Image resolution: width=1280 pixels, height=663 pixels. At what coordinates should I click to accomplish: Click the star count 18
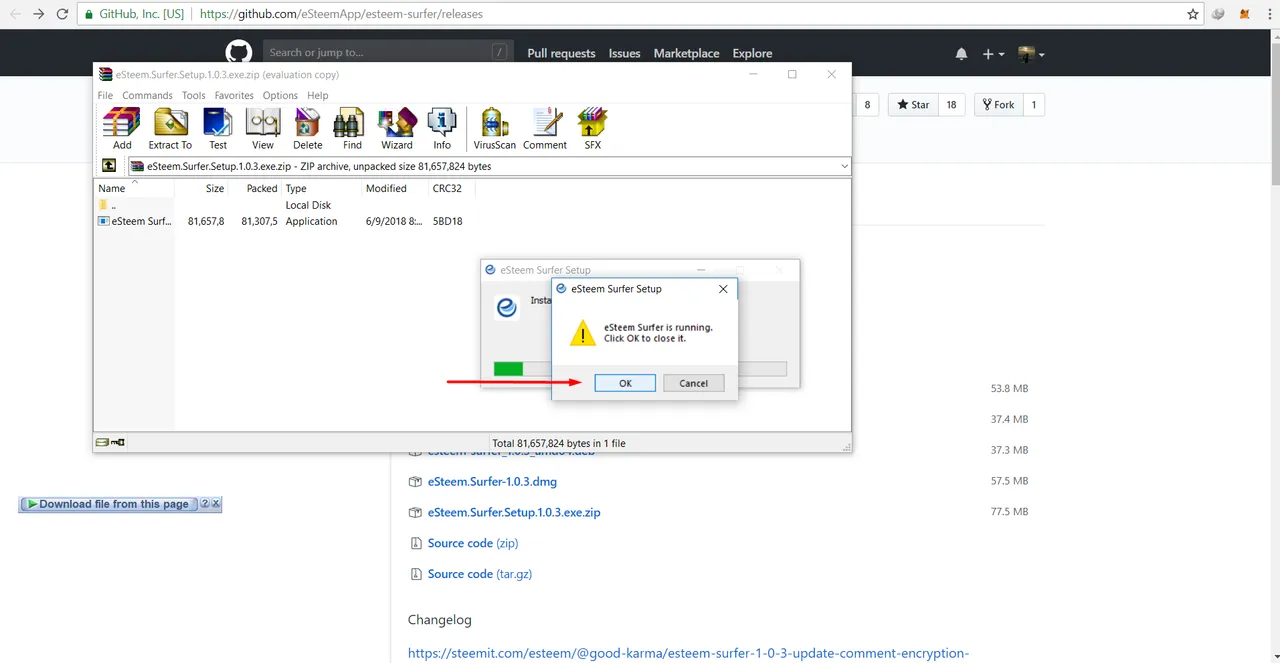tap(951, 105)
